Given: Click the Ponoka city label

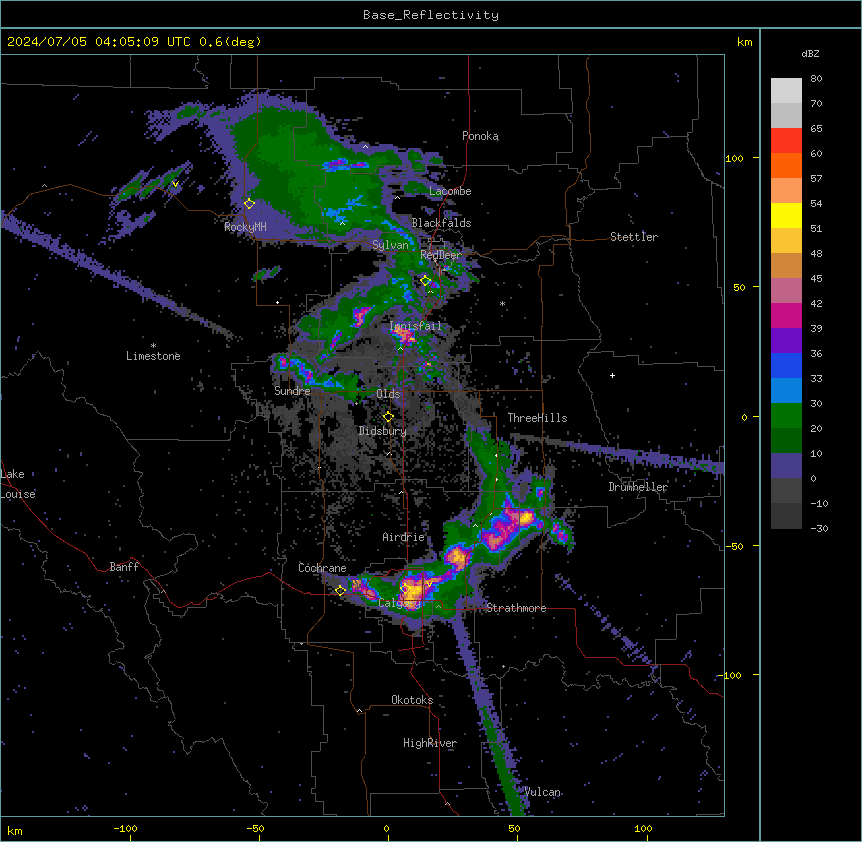Looking at the screenshot, I should pos(480,136).
